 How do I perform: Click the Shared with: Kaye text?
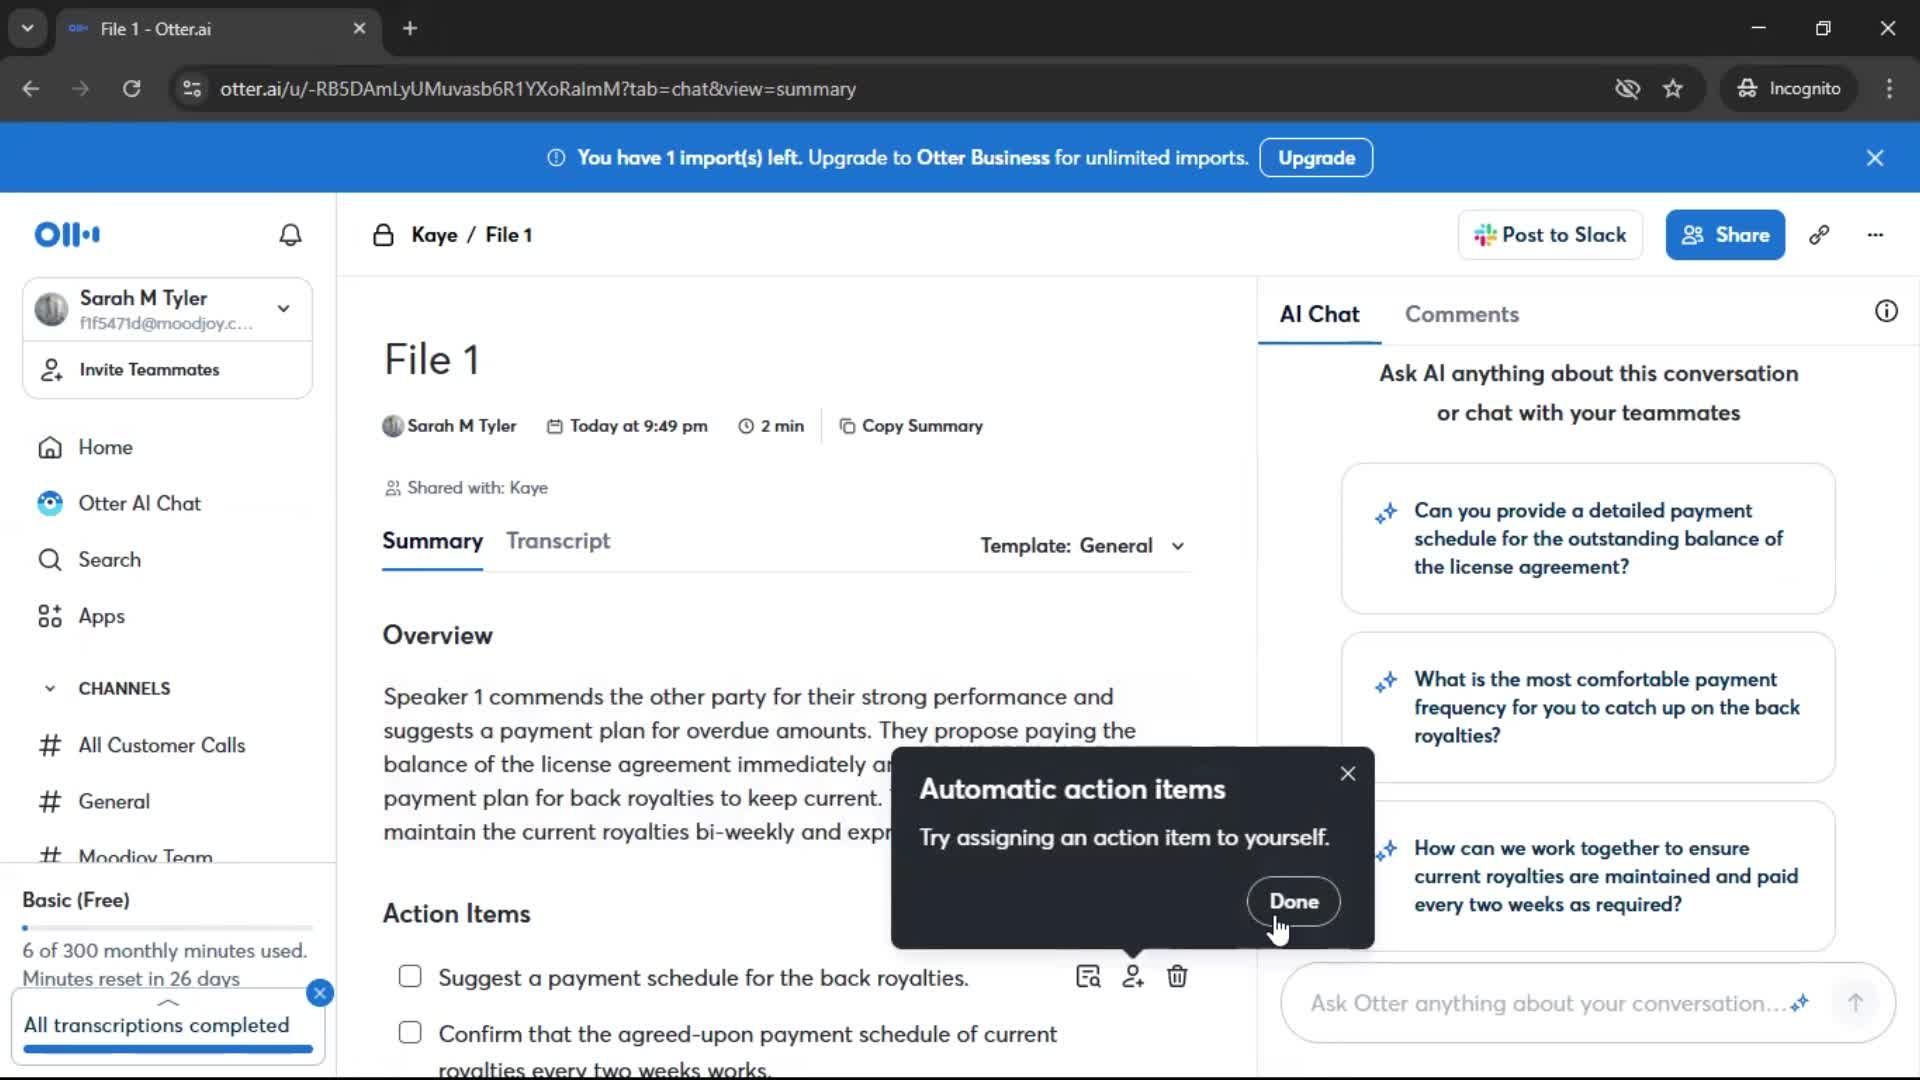(x=466, y=488)
